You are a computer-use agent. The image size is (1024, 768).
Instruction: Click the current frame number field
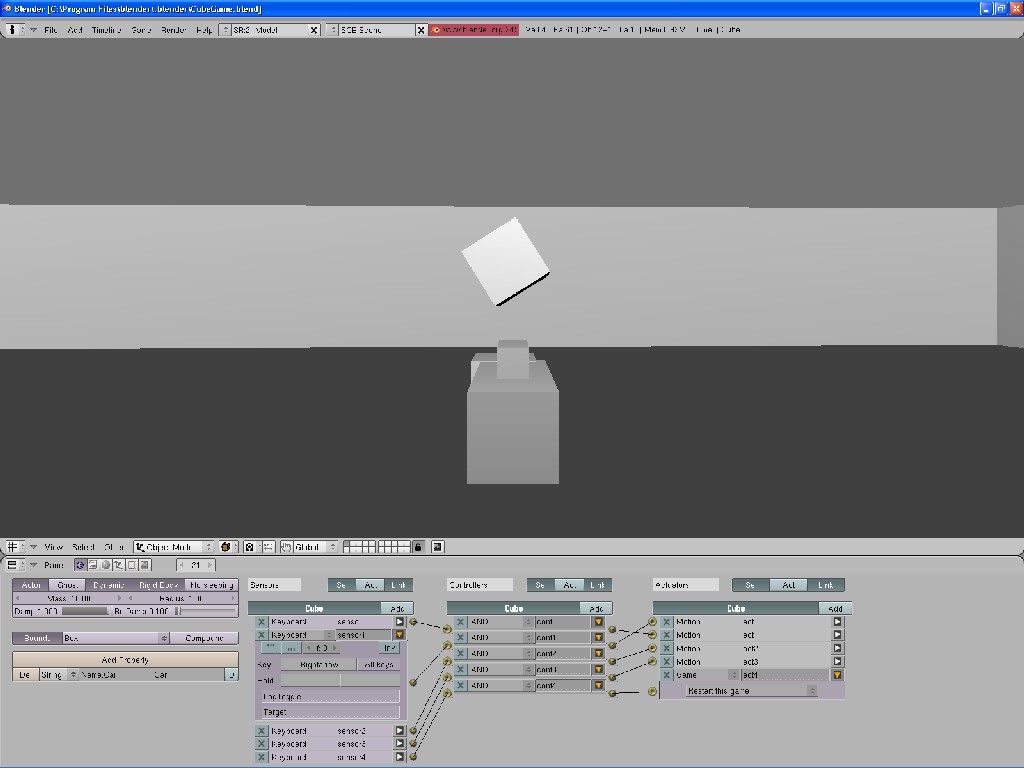click(195, 565)
